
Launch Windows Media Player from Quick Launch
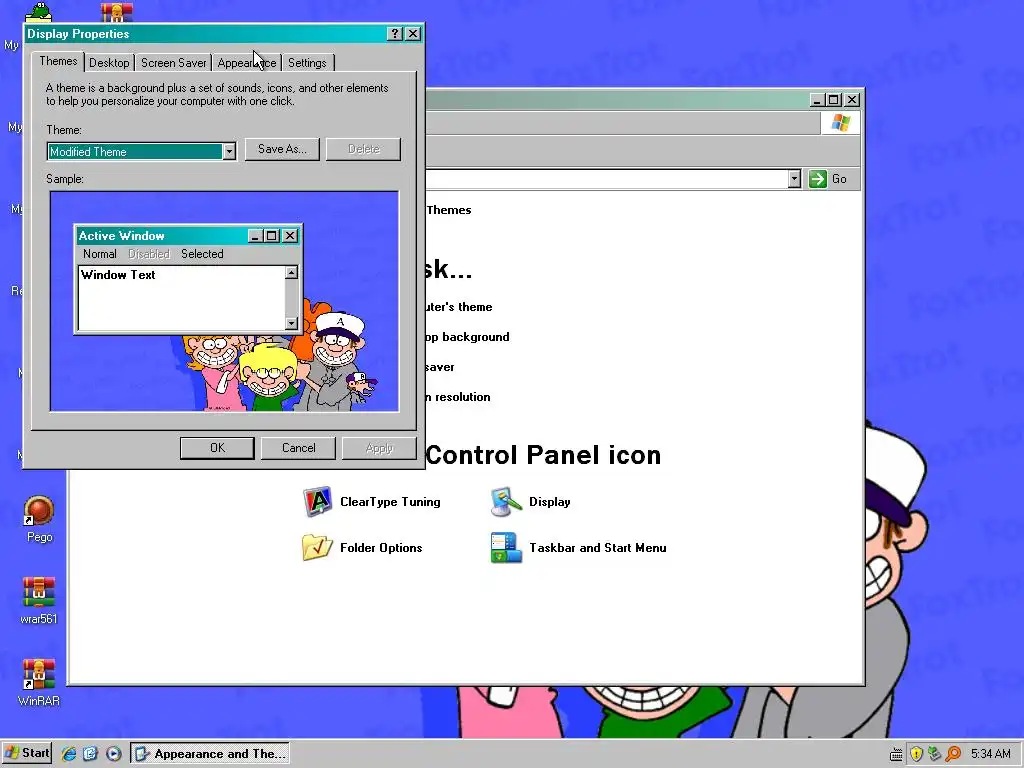click(x=113, y=754)
